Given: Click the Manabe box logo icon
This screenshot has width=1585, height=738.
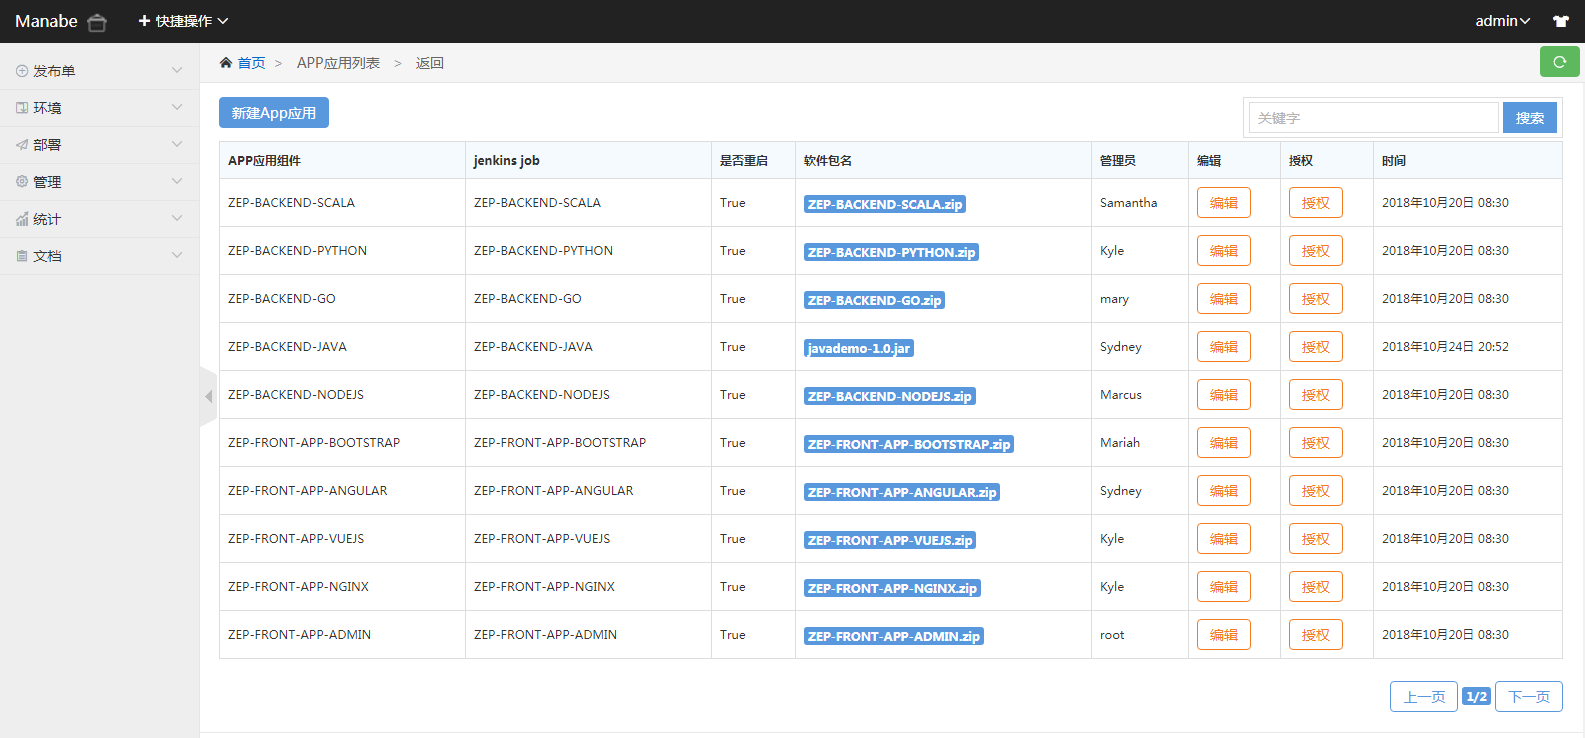Looking at the screenshot, I should click(97, 22).
